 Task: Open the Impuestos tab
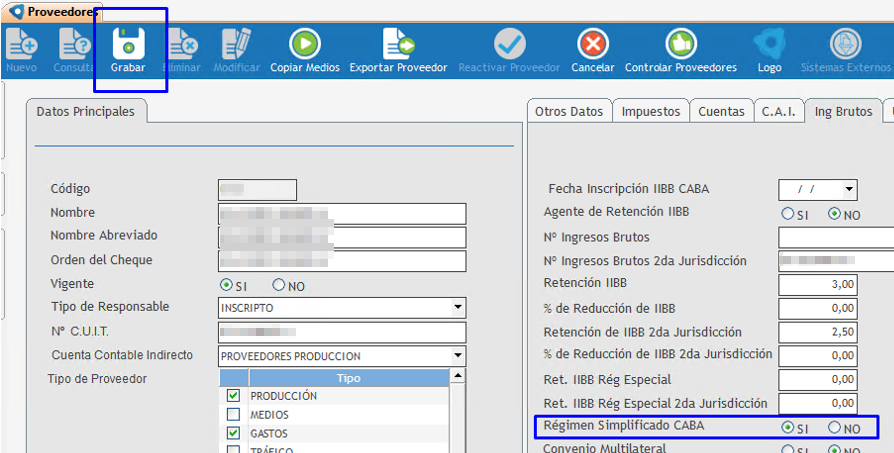(x=651, y=111)
